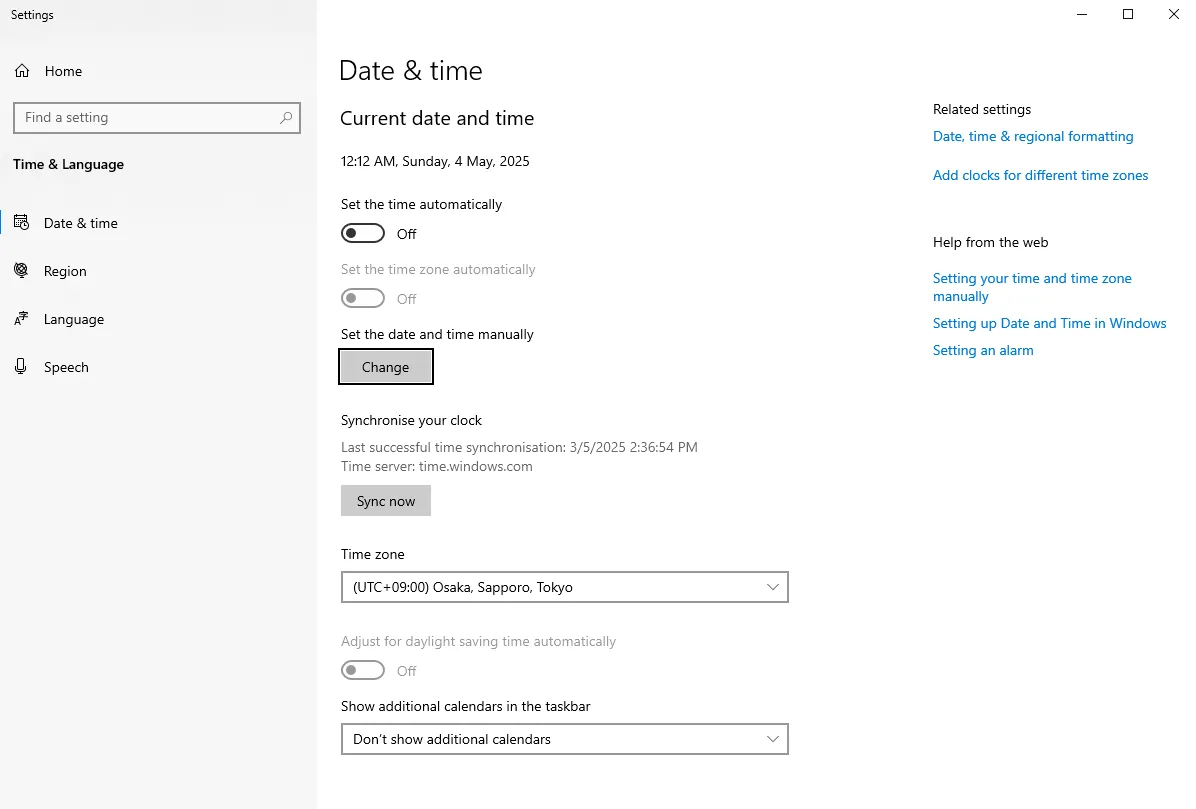This screenshot has height=809, width=1196.
Task: Click the Home icon in sidebar
Action: point(22,71)
